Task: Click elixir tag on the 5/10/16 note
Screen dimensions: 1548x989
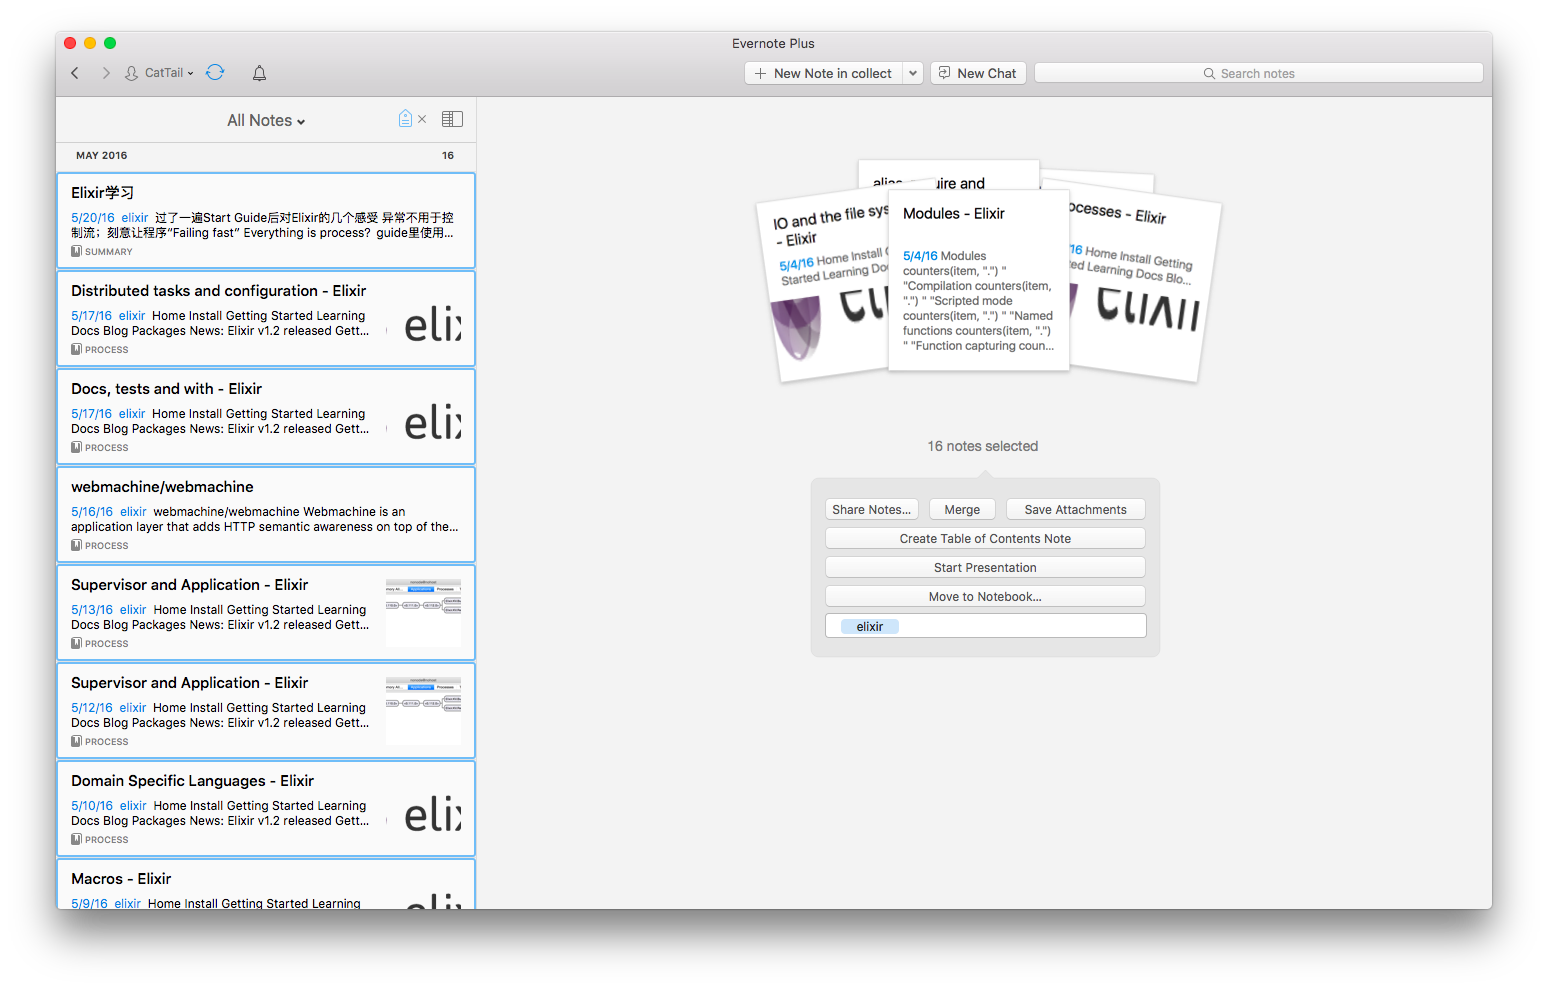Action: pos(133,806)
